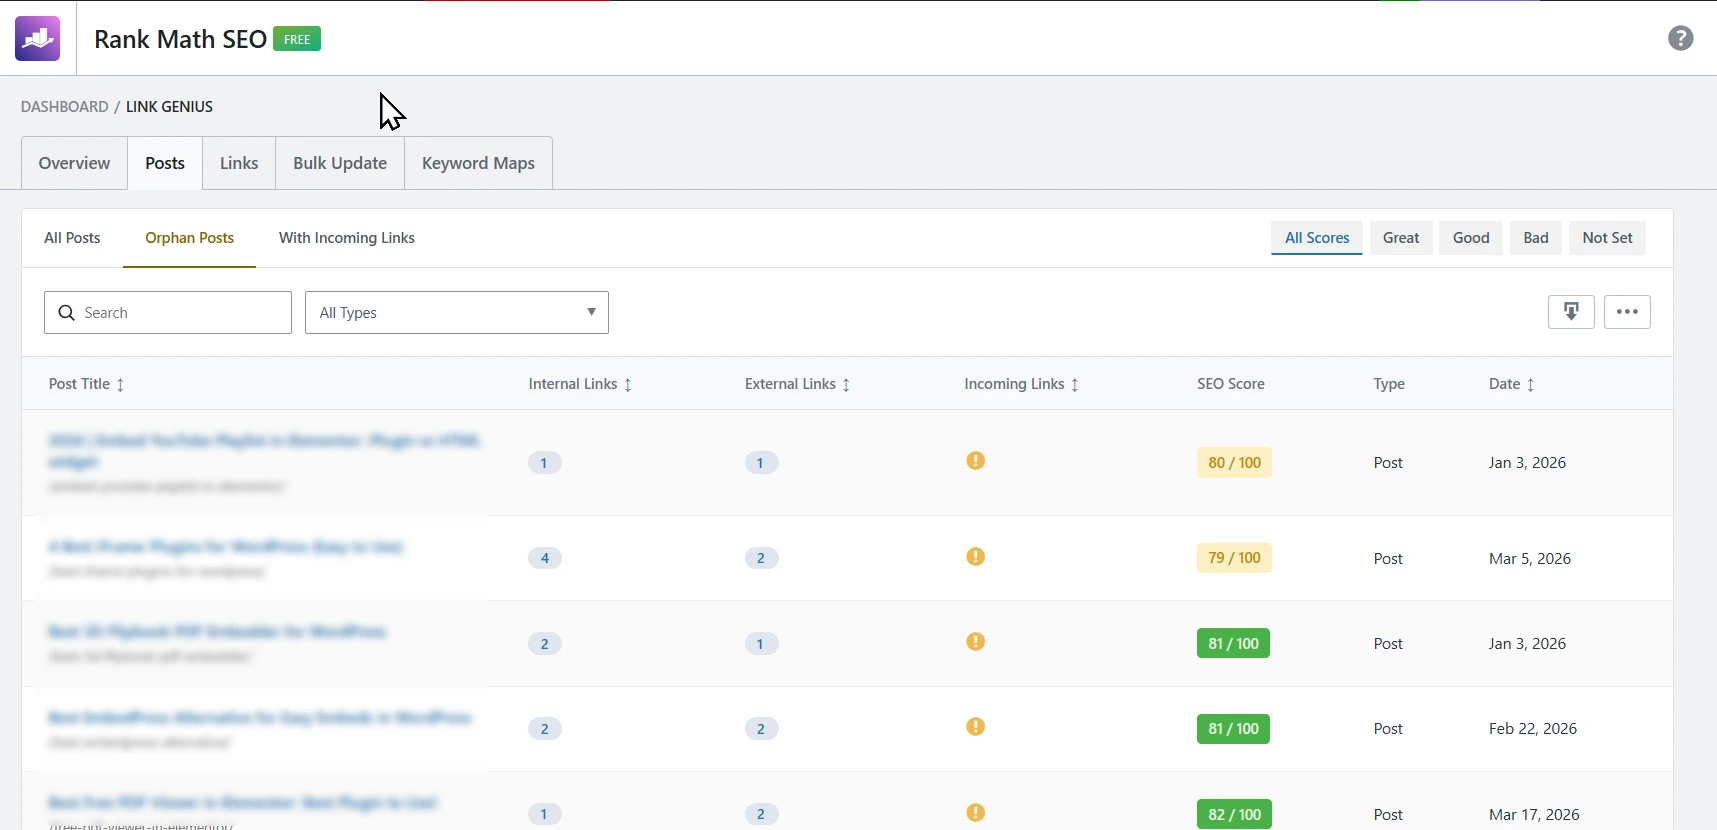Click the search magnifier icon
Image resolution: width=1717 pixels, height=830 pixels.
click(67, 313)
